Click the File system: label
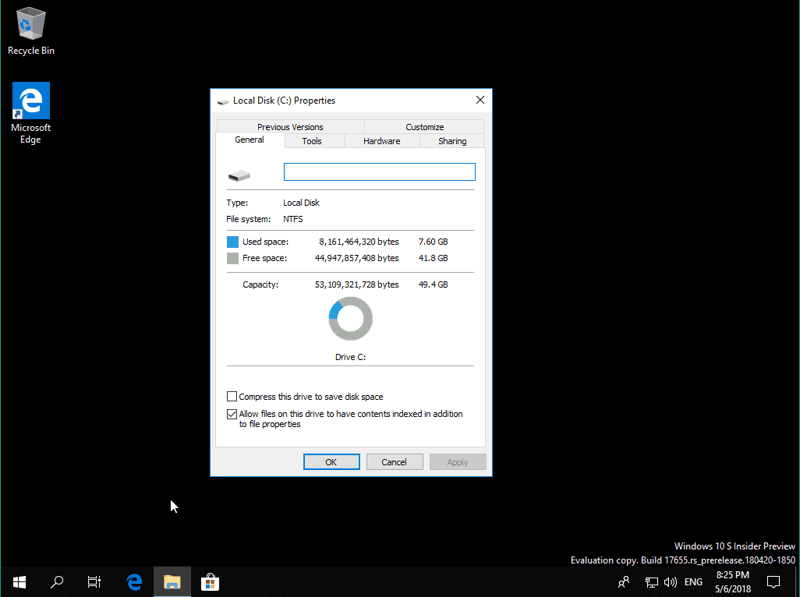 pos(248,219)
